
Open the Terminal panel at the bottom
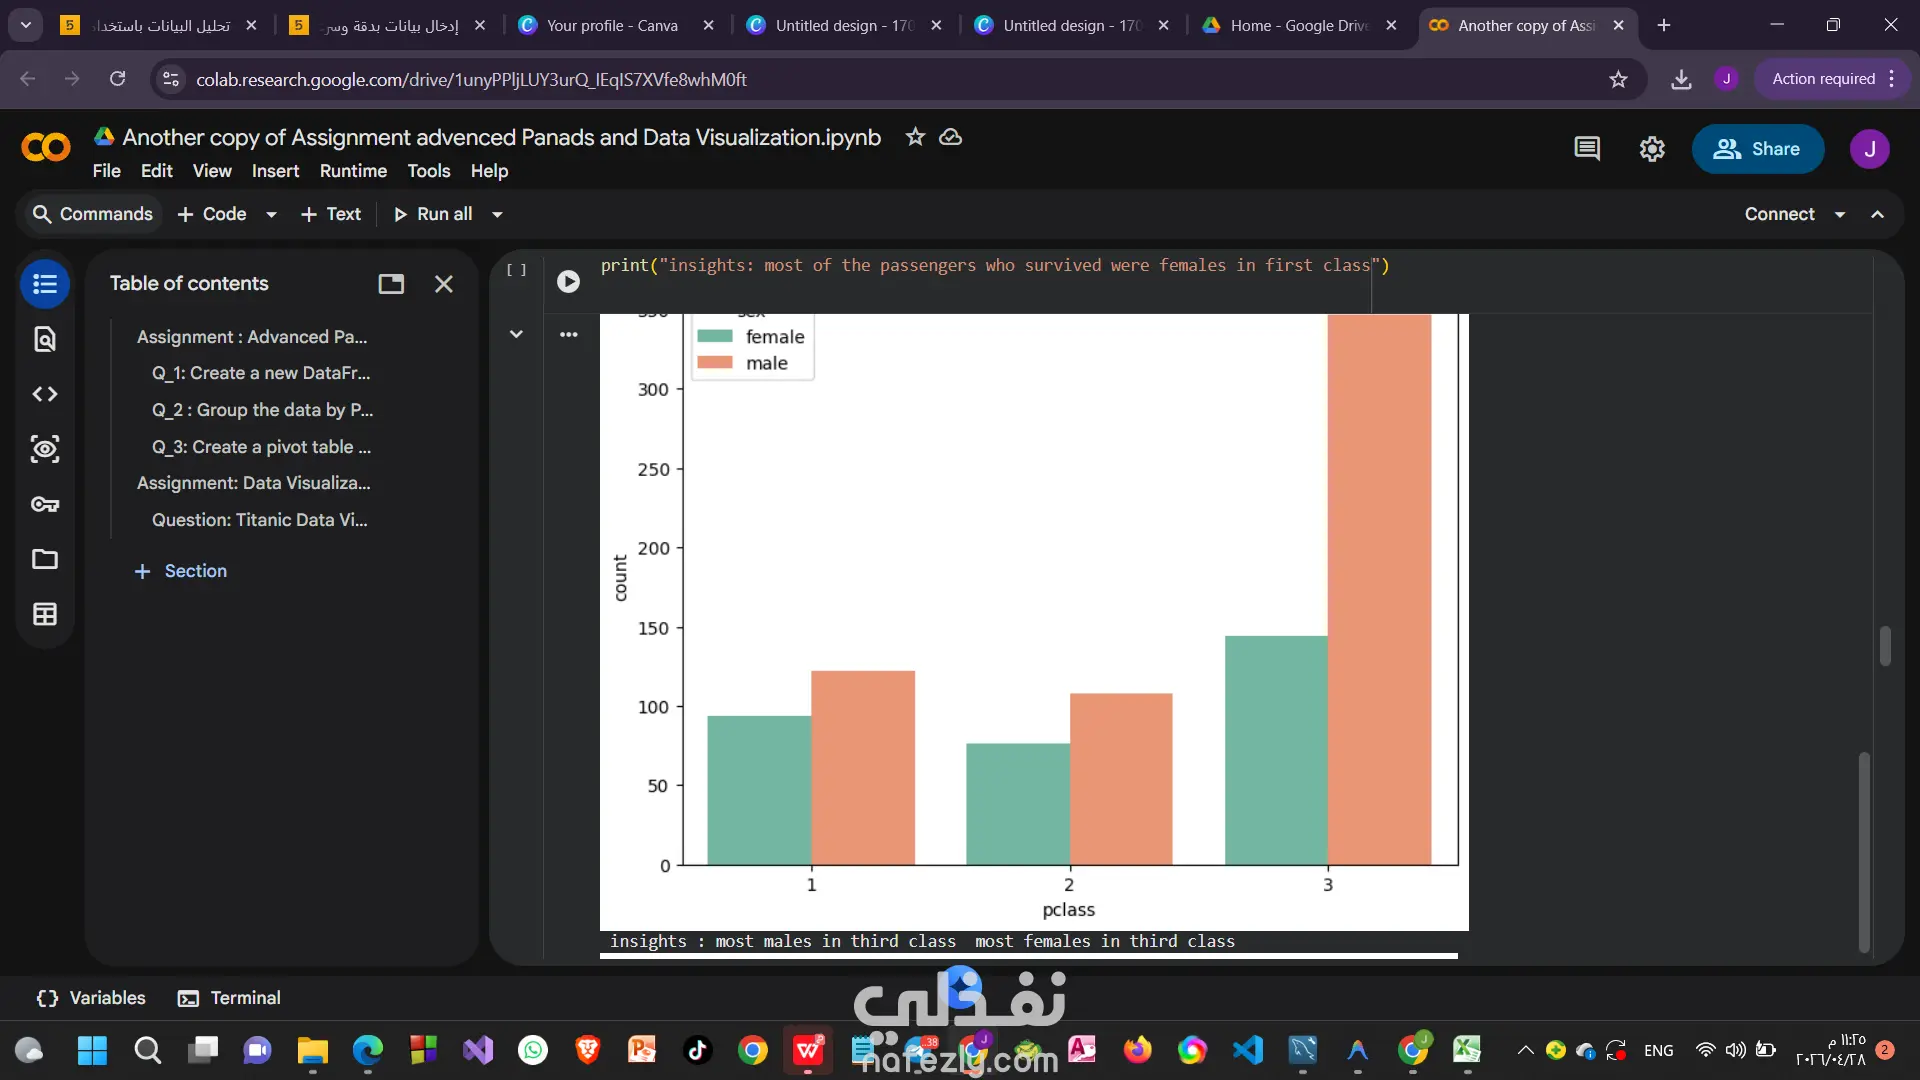229,998
